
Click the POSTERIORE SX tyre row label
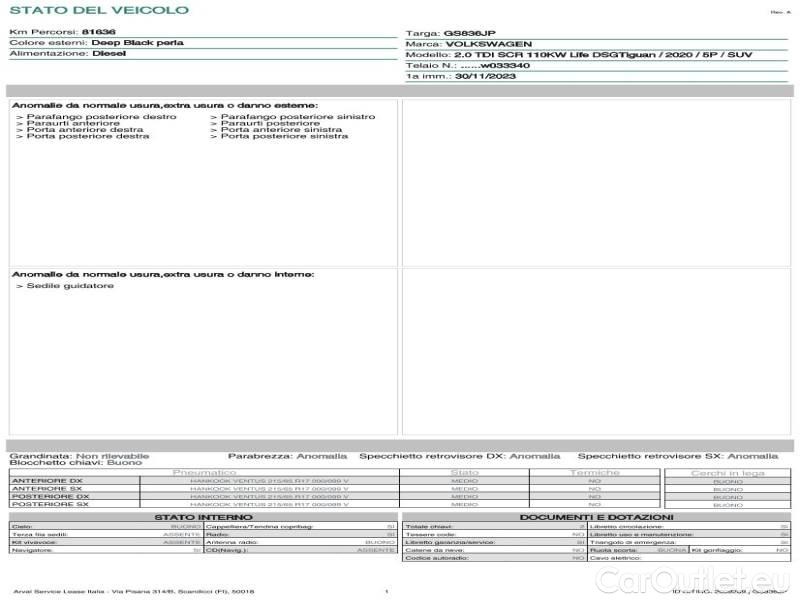tap(52, 505)
